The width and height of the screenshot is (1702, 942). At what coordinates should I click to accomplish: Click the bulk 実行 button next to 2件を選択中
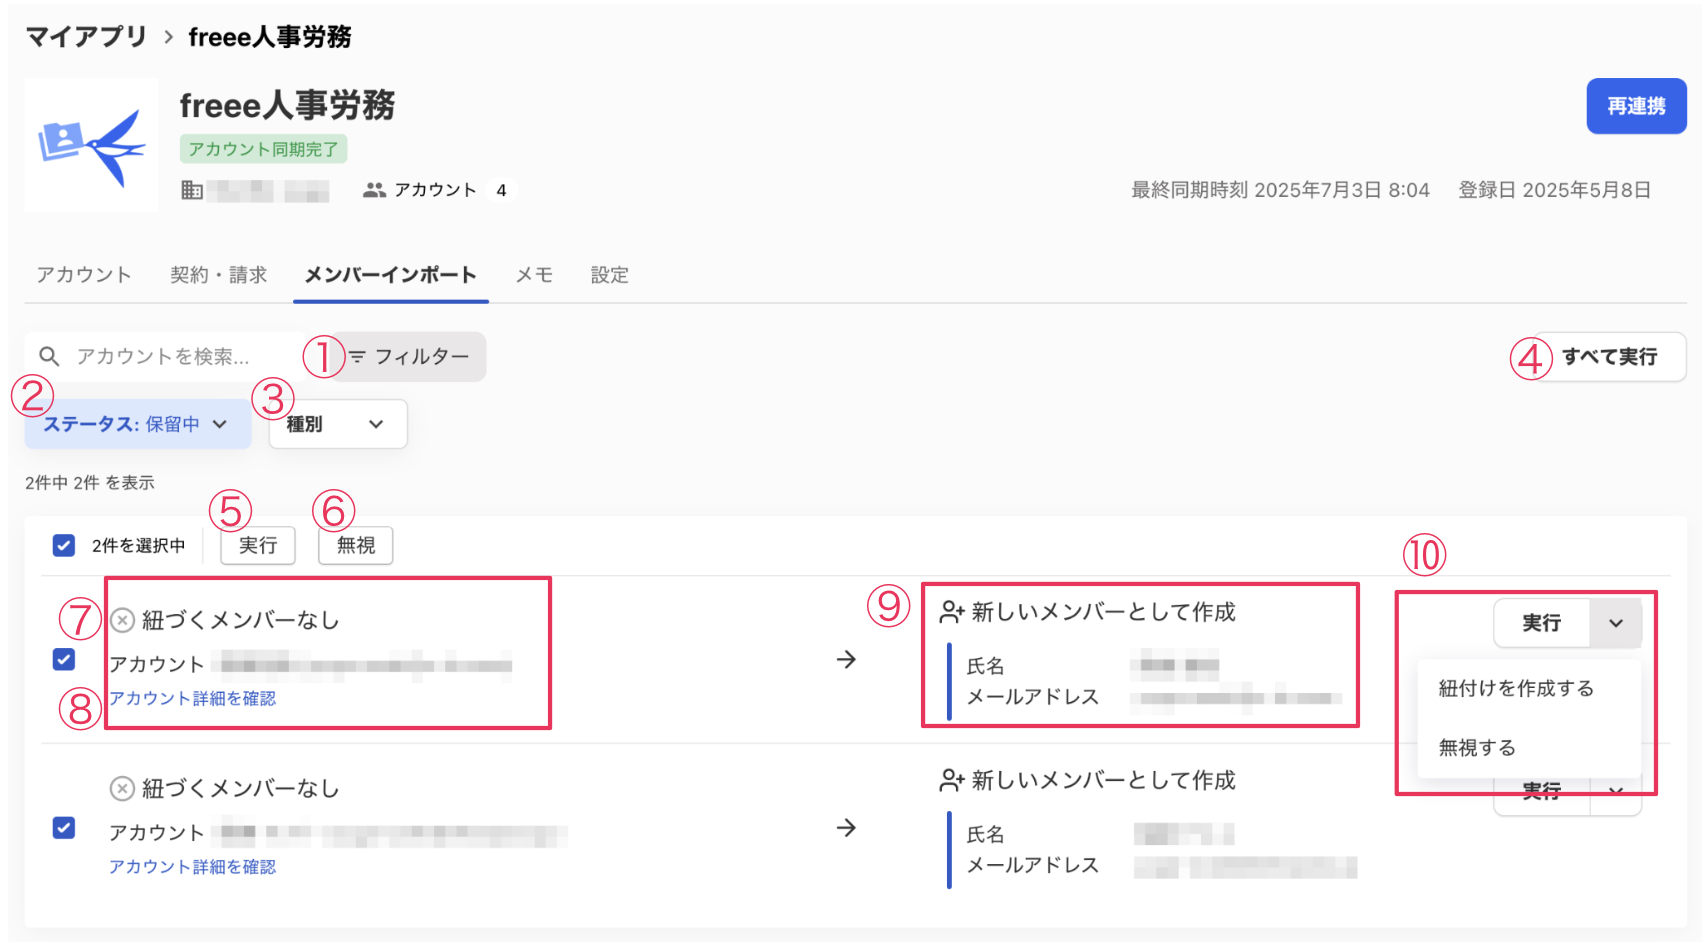tap(258, 545)
